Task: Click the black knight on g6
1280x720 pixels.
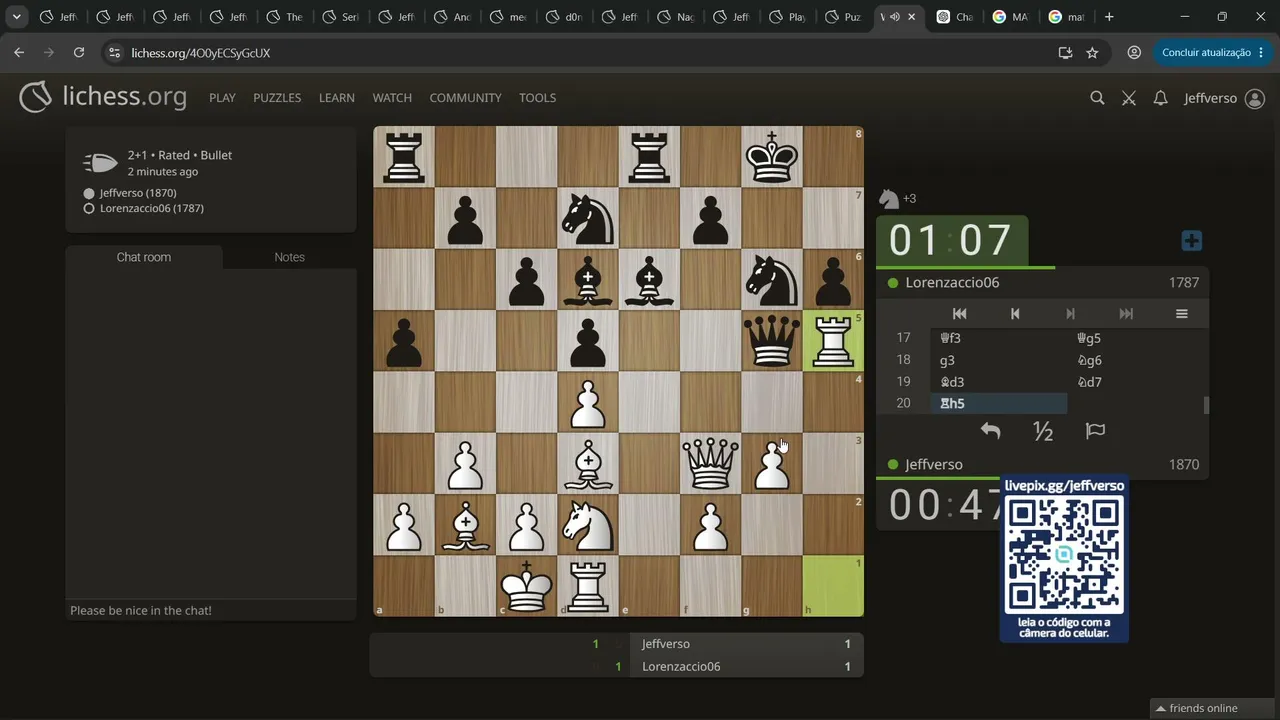Action: tap(772, 280)
